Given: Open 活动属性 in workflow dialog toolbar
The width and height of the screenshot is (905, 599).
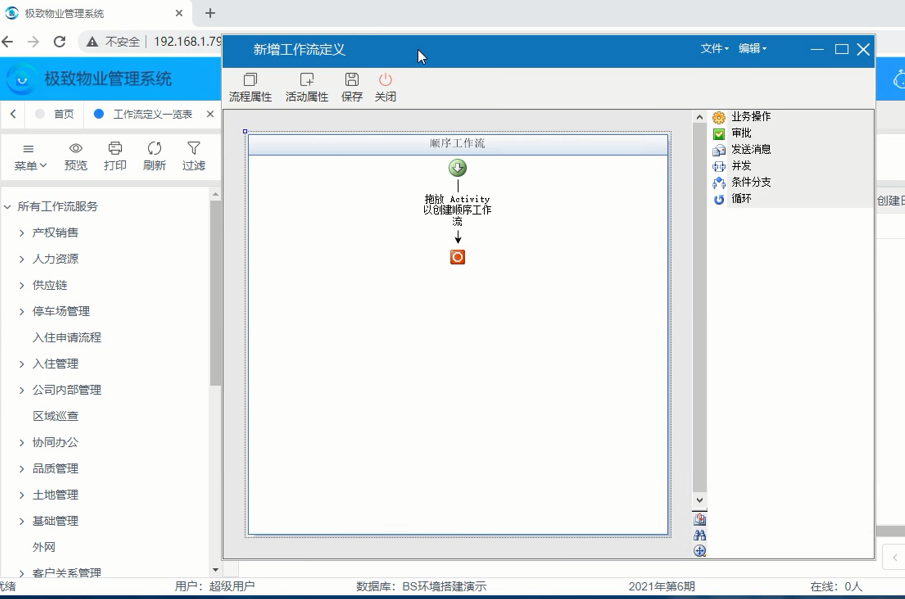Looking at the screenshot, I should pos(306,88).
